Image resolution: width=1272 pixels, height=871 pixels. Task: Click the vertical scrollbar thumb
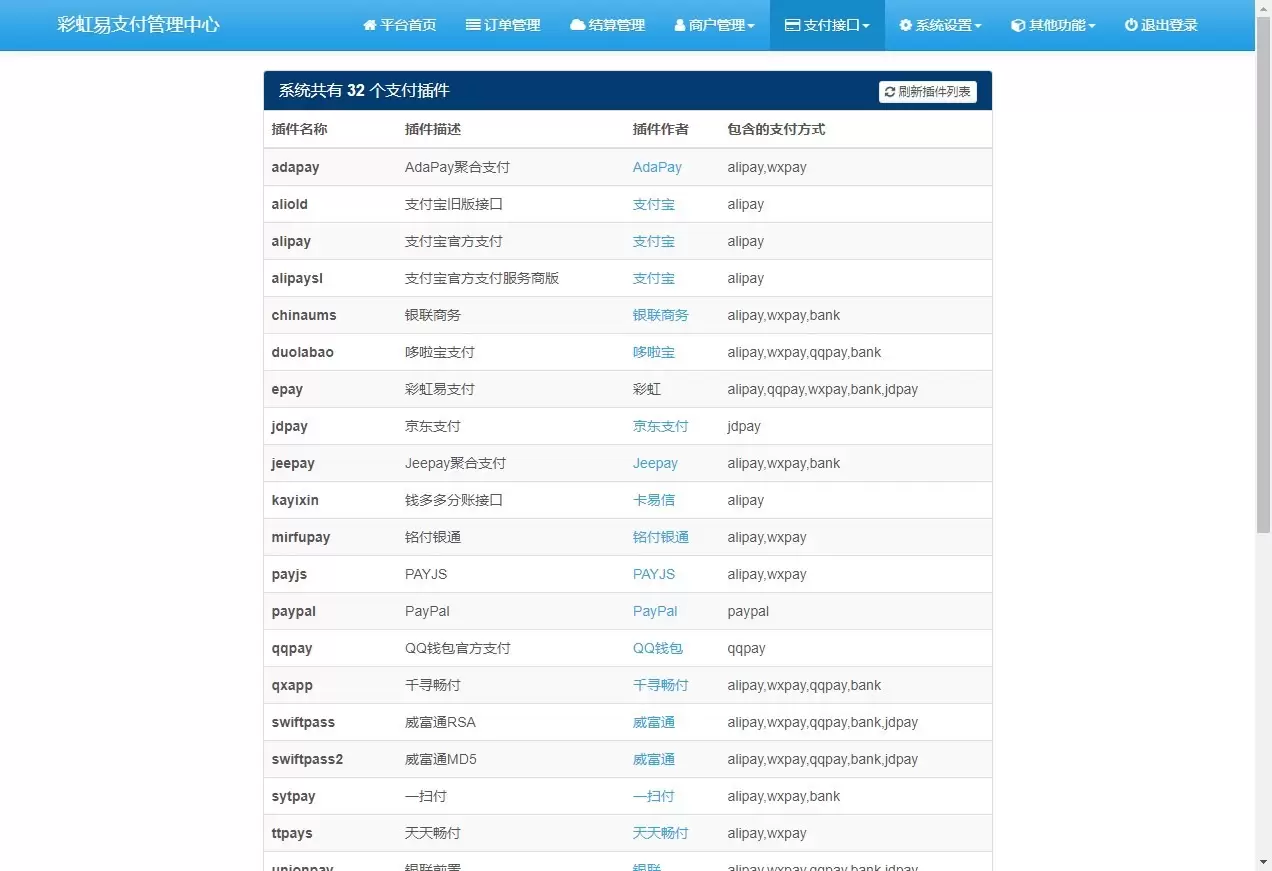[x=1263, y=276]
